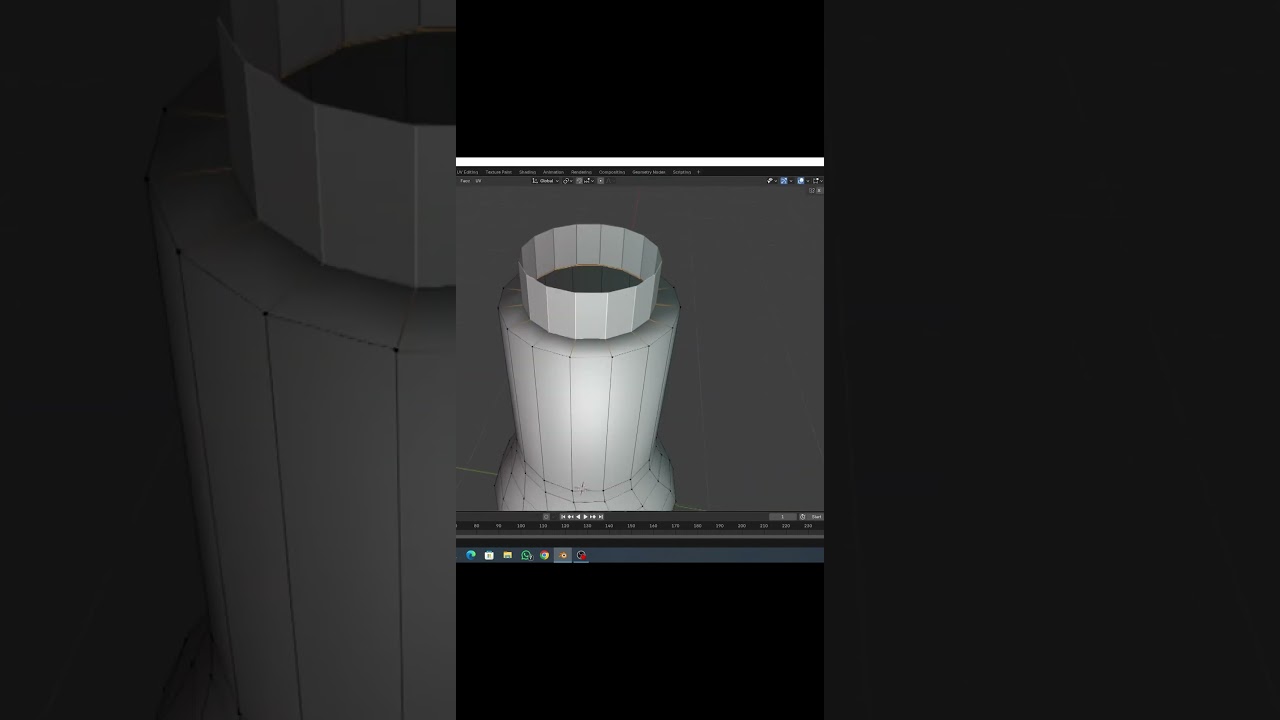Open Microsoft Edge from the taskbar
The width and height of the screenshot is (1280, 720).
click(x=471, y=555)
